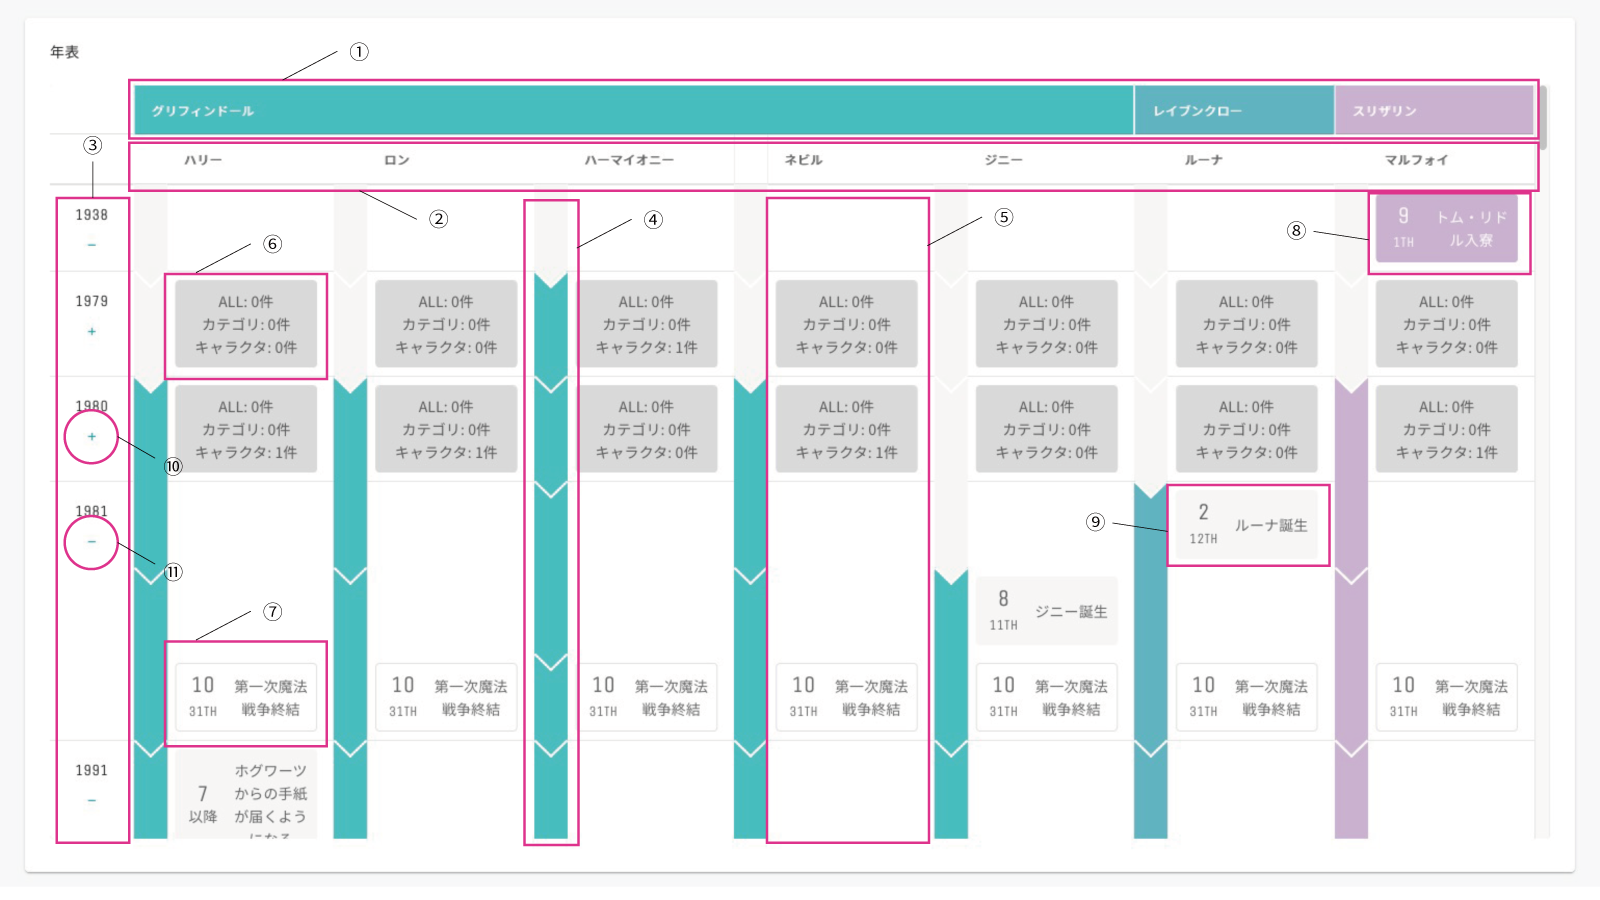Screen dimensions: 1600x900
Task: Click the 1979 year label
Action: [x=91, y=301]
